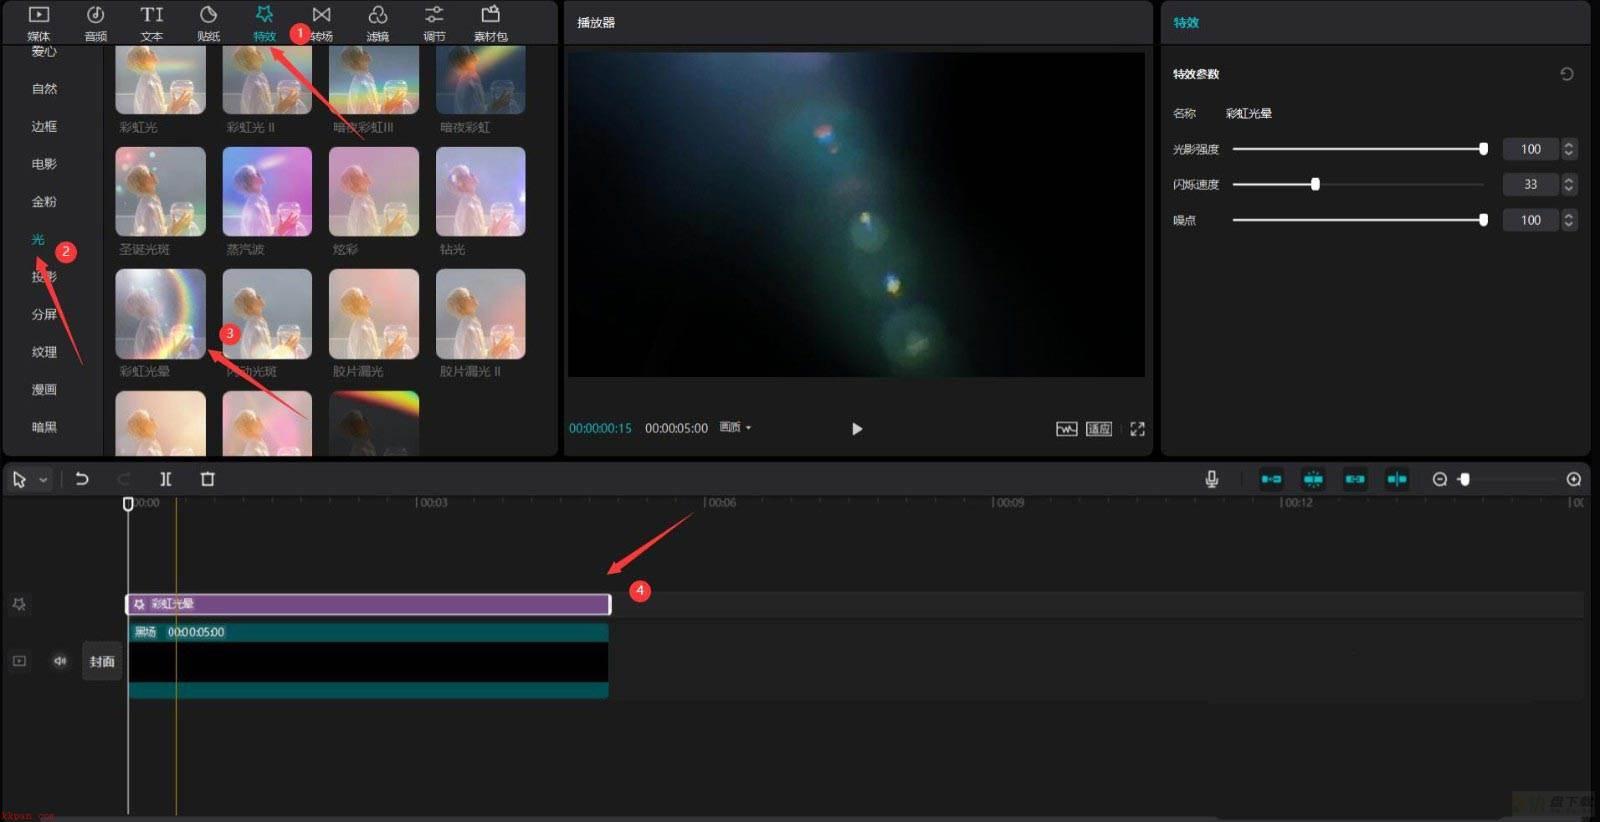Click the 适应 fit button in player
The image size is (1600, 822).
tap(1099, 429)
